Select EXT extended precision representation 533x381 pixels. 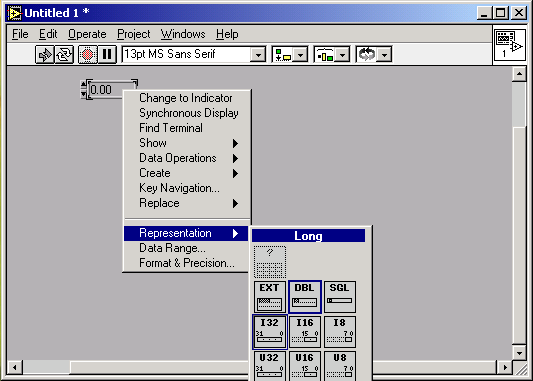pyautogui.click(x=270, y=297)
